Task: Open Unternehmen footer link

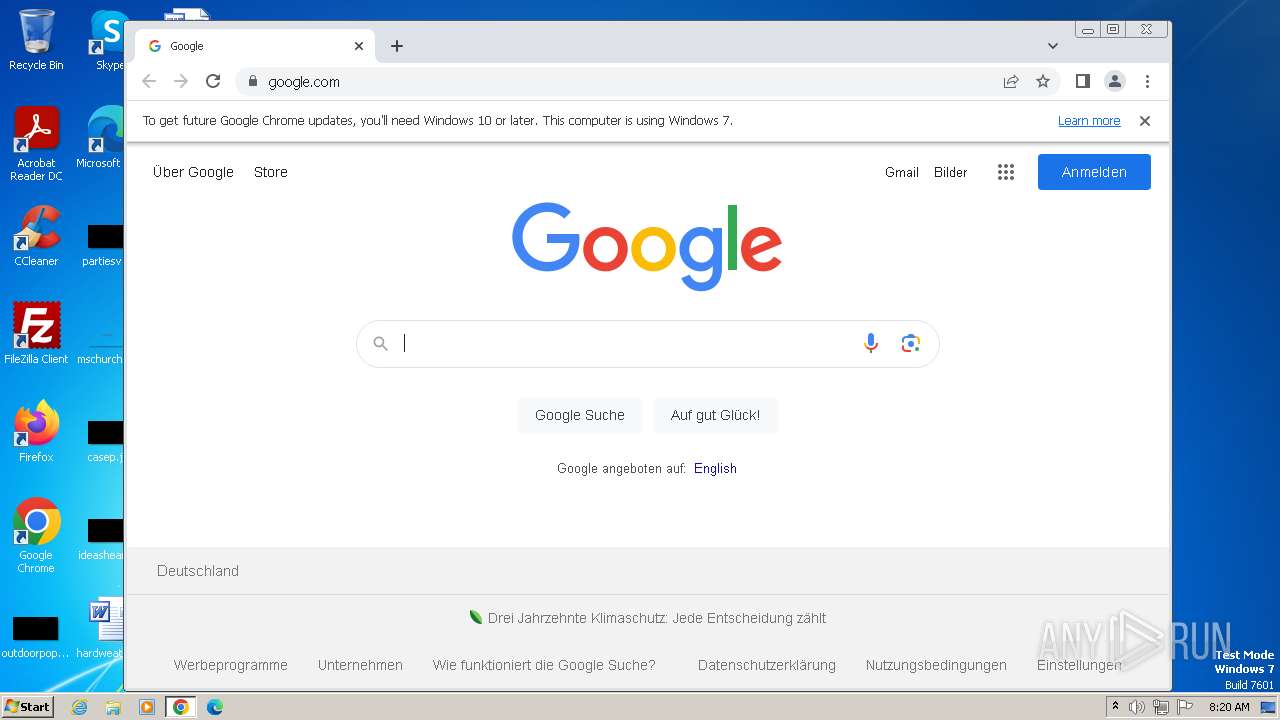Action: pyautogui.click(x=360, y=665)
